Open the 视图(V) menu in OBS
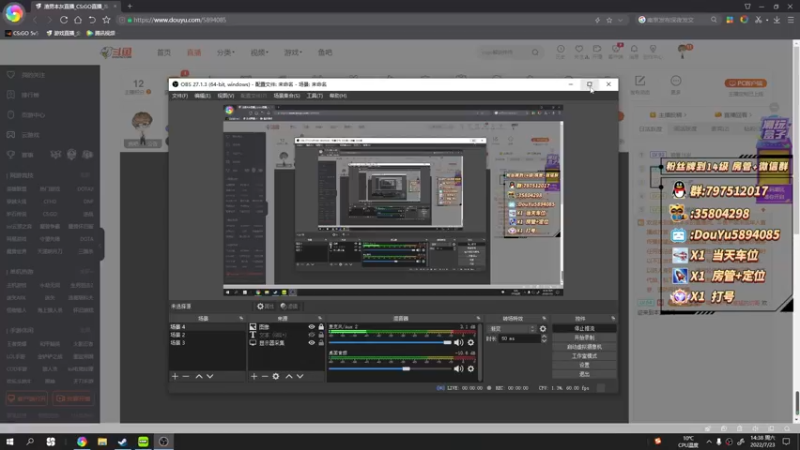This screenshot has width=800, height=450. (x=226, y=96)
